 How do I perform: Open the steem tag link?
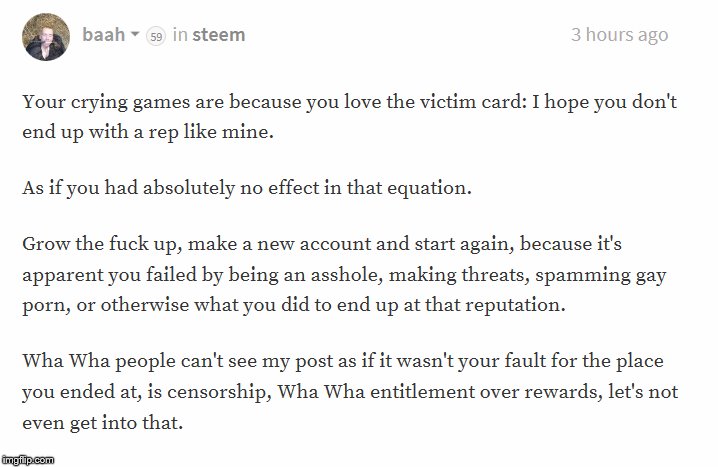coord(218,35)
